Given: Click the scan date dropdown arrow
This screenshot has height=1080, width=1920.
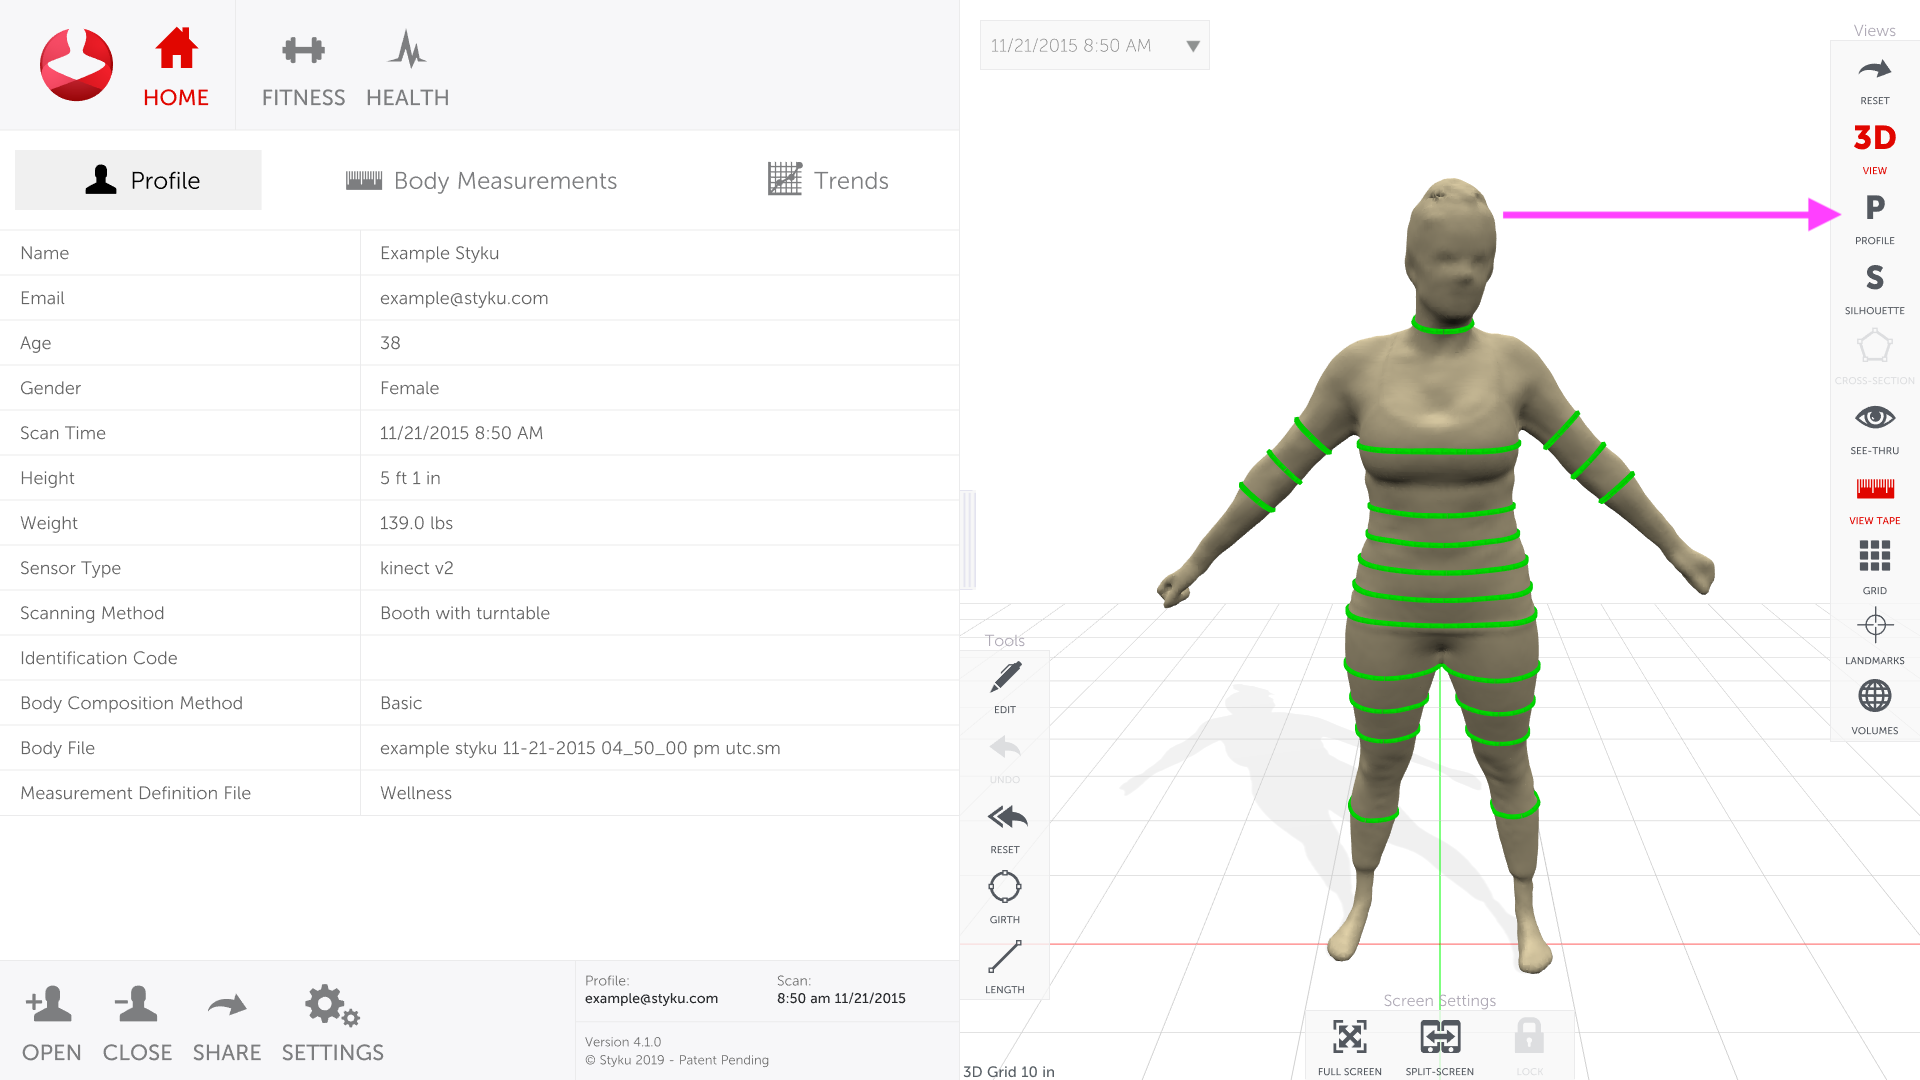Looking at the screenshot, I should 1192,46.
